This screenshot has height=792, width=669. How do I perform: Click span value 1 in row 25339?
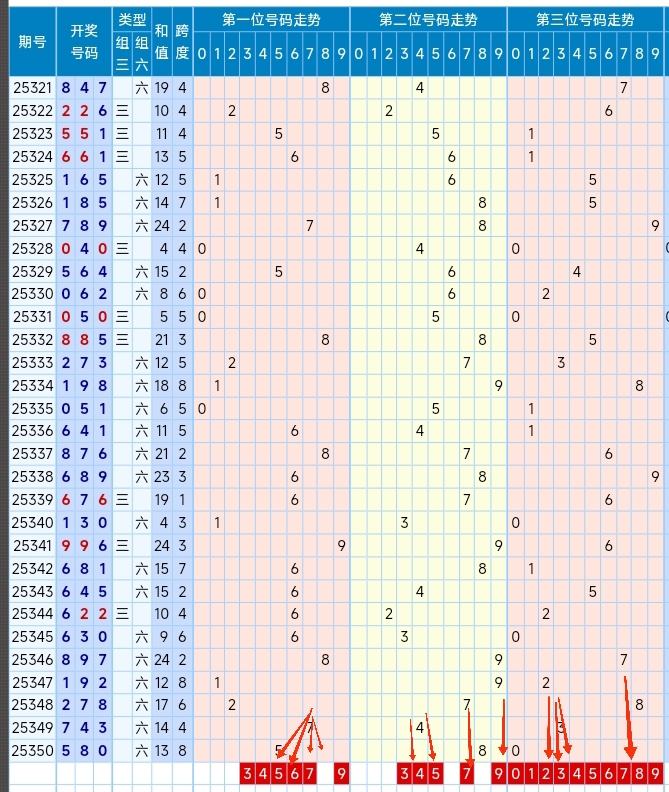pyautogui.click(x=182, y=500)
